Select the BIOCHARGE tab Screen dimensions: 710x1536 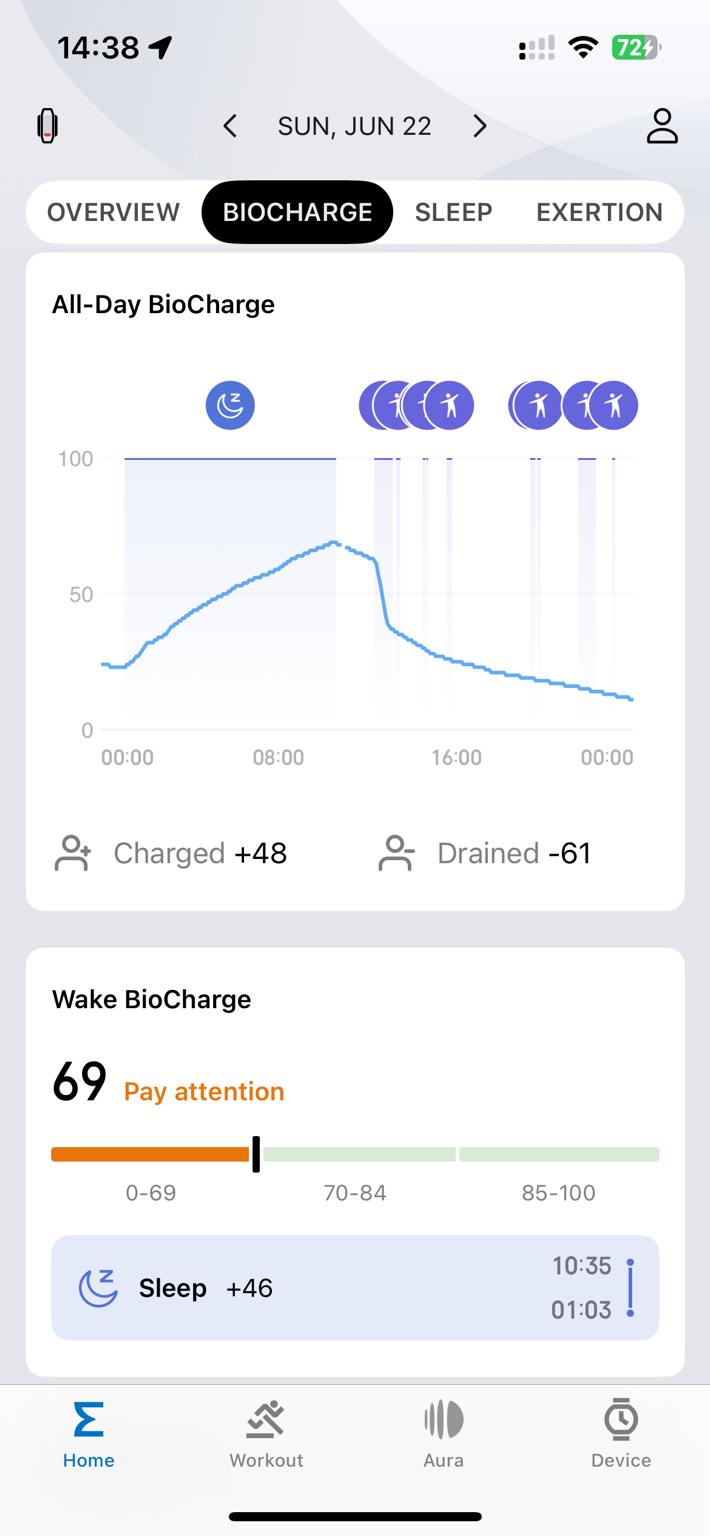297,212
